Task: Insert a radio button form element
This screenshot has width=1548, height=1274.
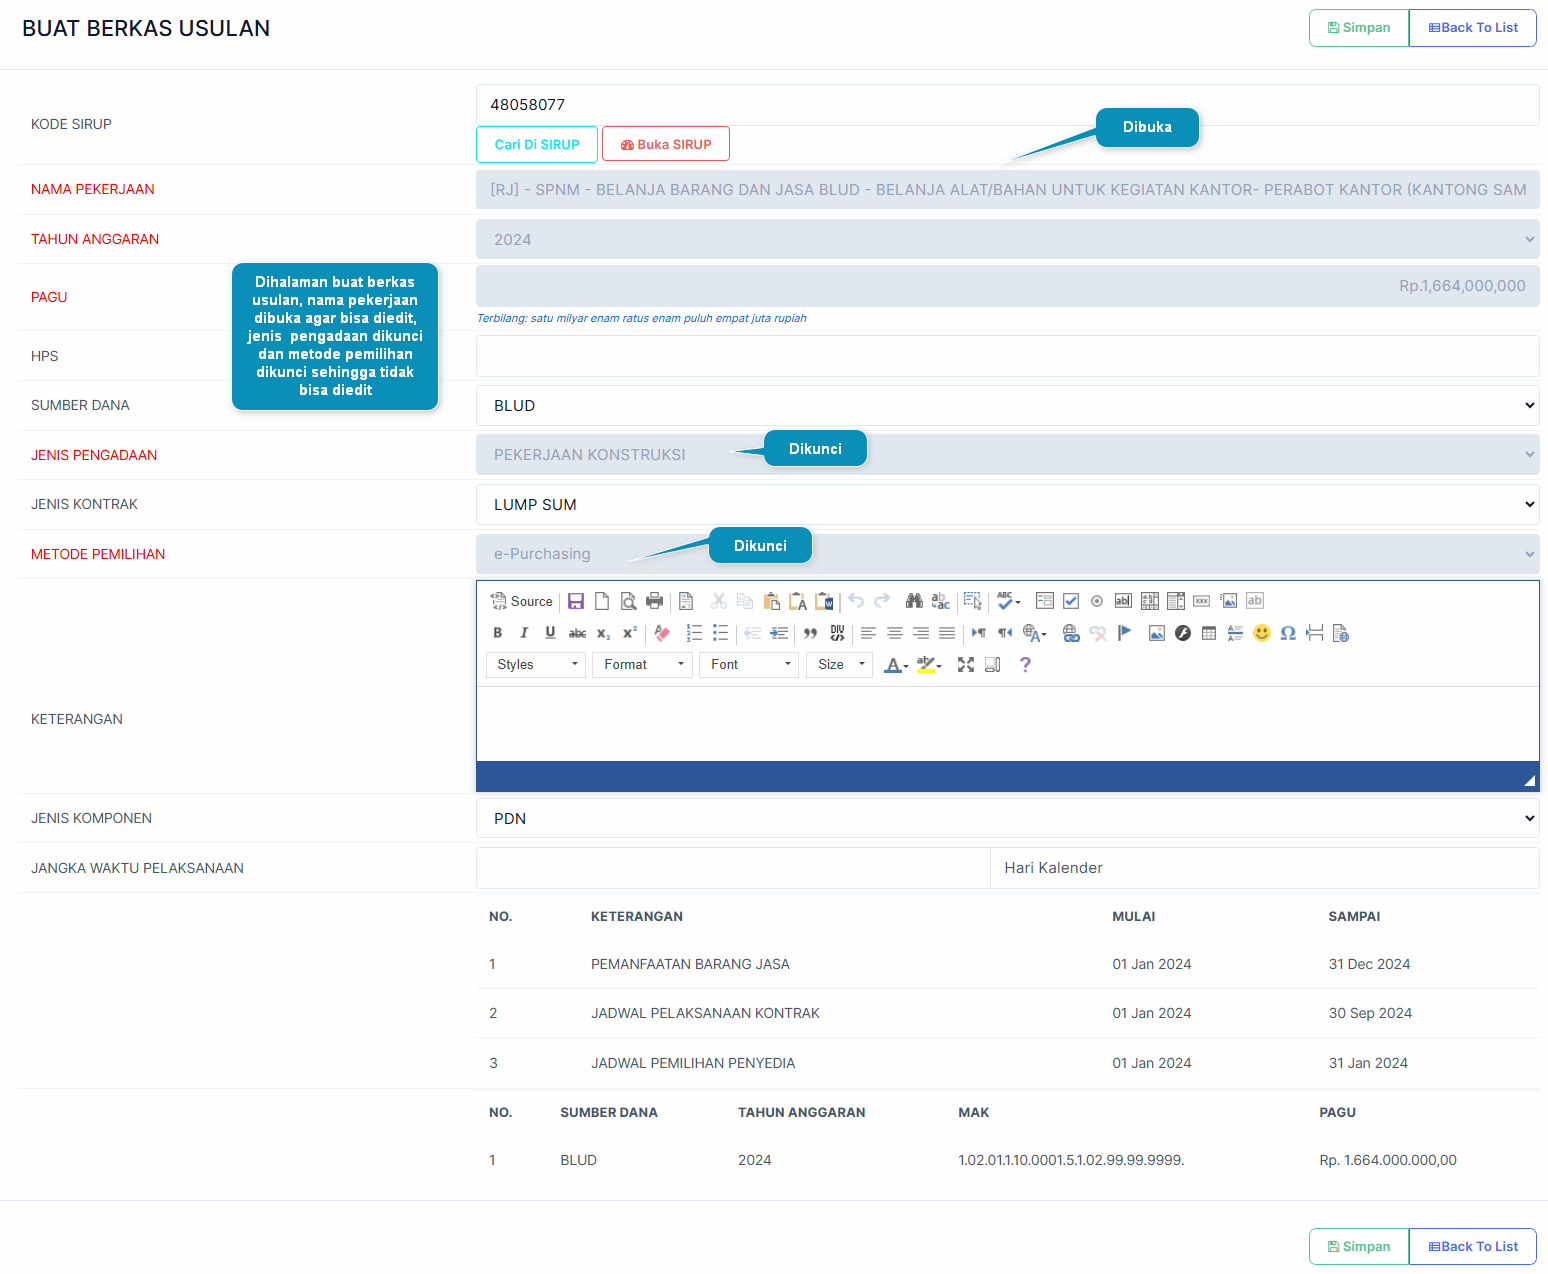Action: pyautogui.click(x=1097, y=601)
